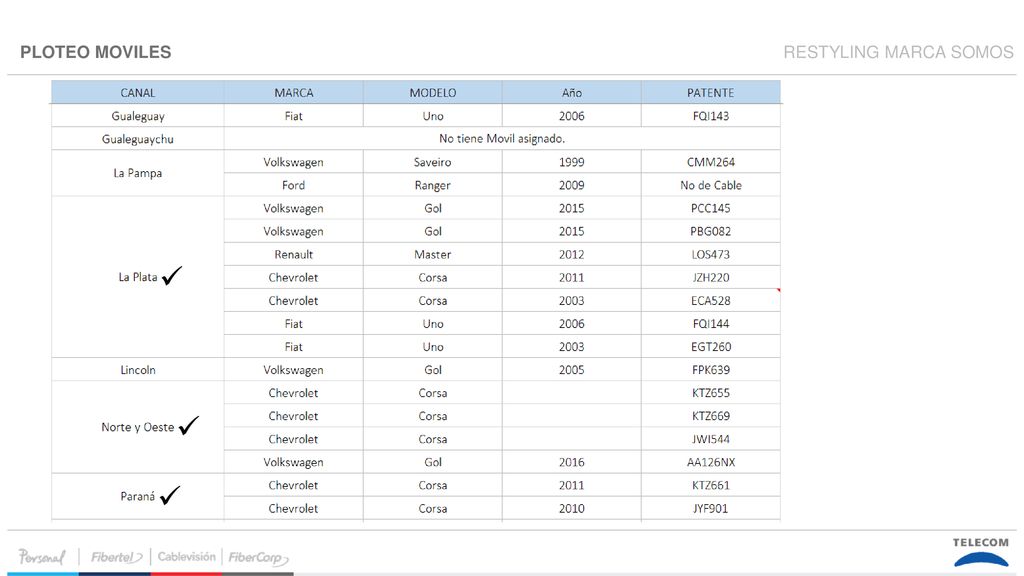
Task: Click the Fibertel brand logo
Action: click(x=116, y=557)
